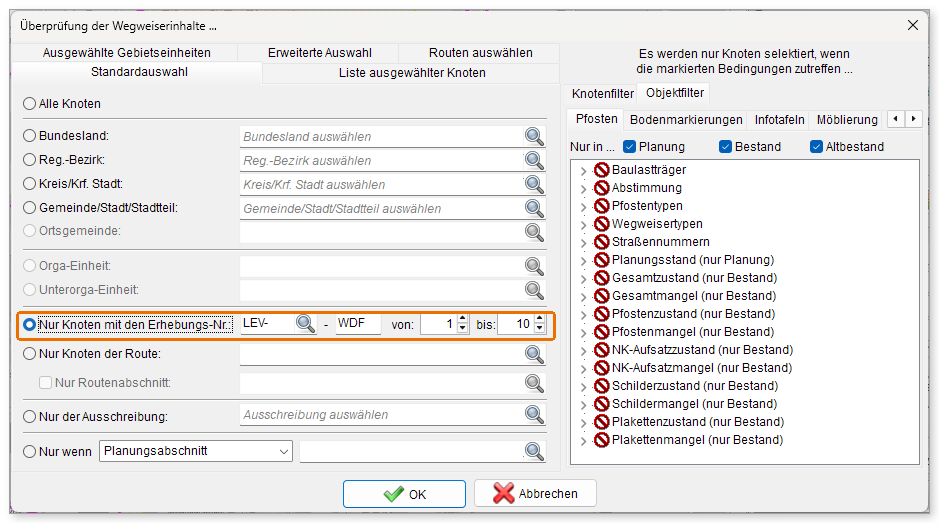Click the Gesamtzustand filter prohibition icon
The image size is (939, 523).
click(x=601, y=278)
